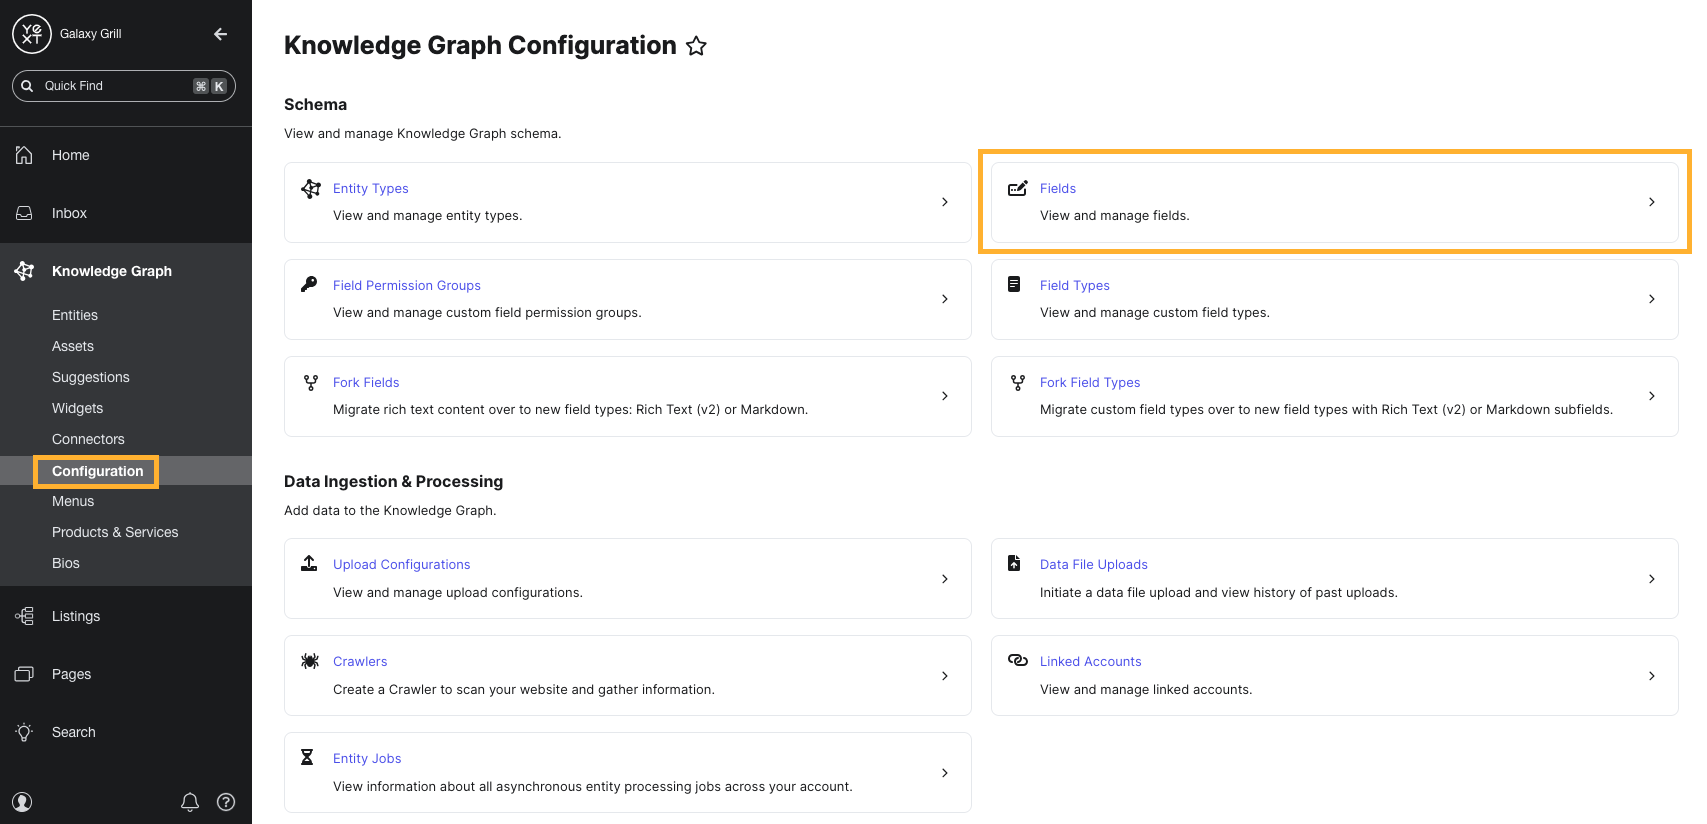Click the Home house icon
The width and height of the screenshot is (1707, 824).
point(24,155)
